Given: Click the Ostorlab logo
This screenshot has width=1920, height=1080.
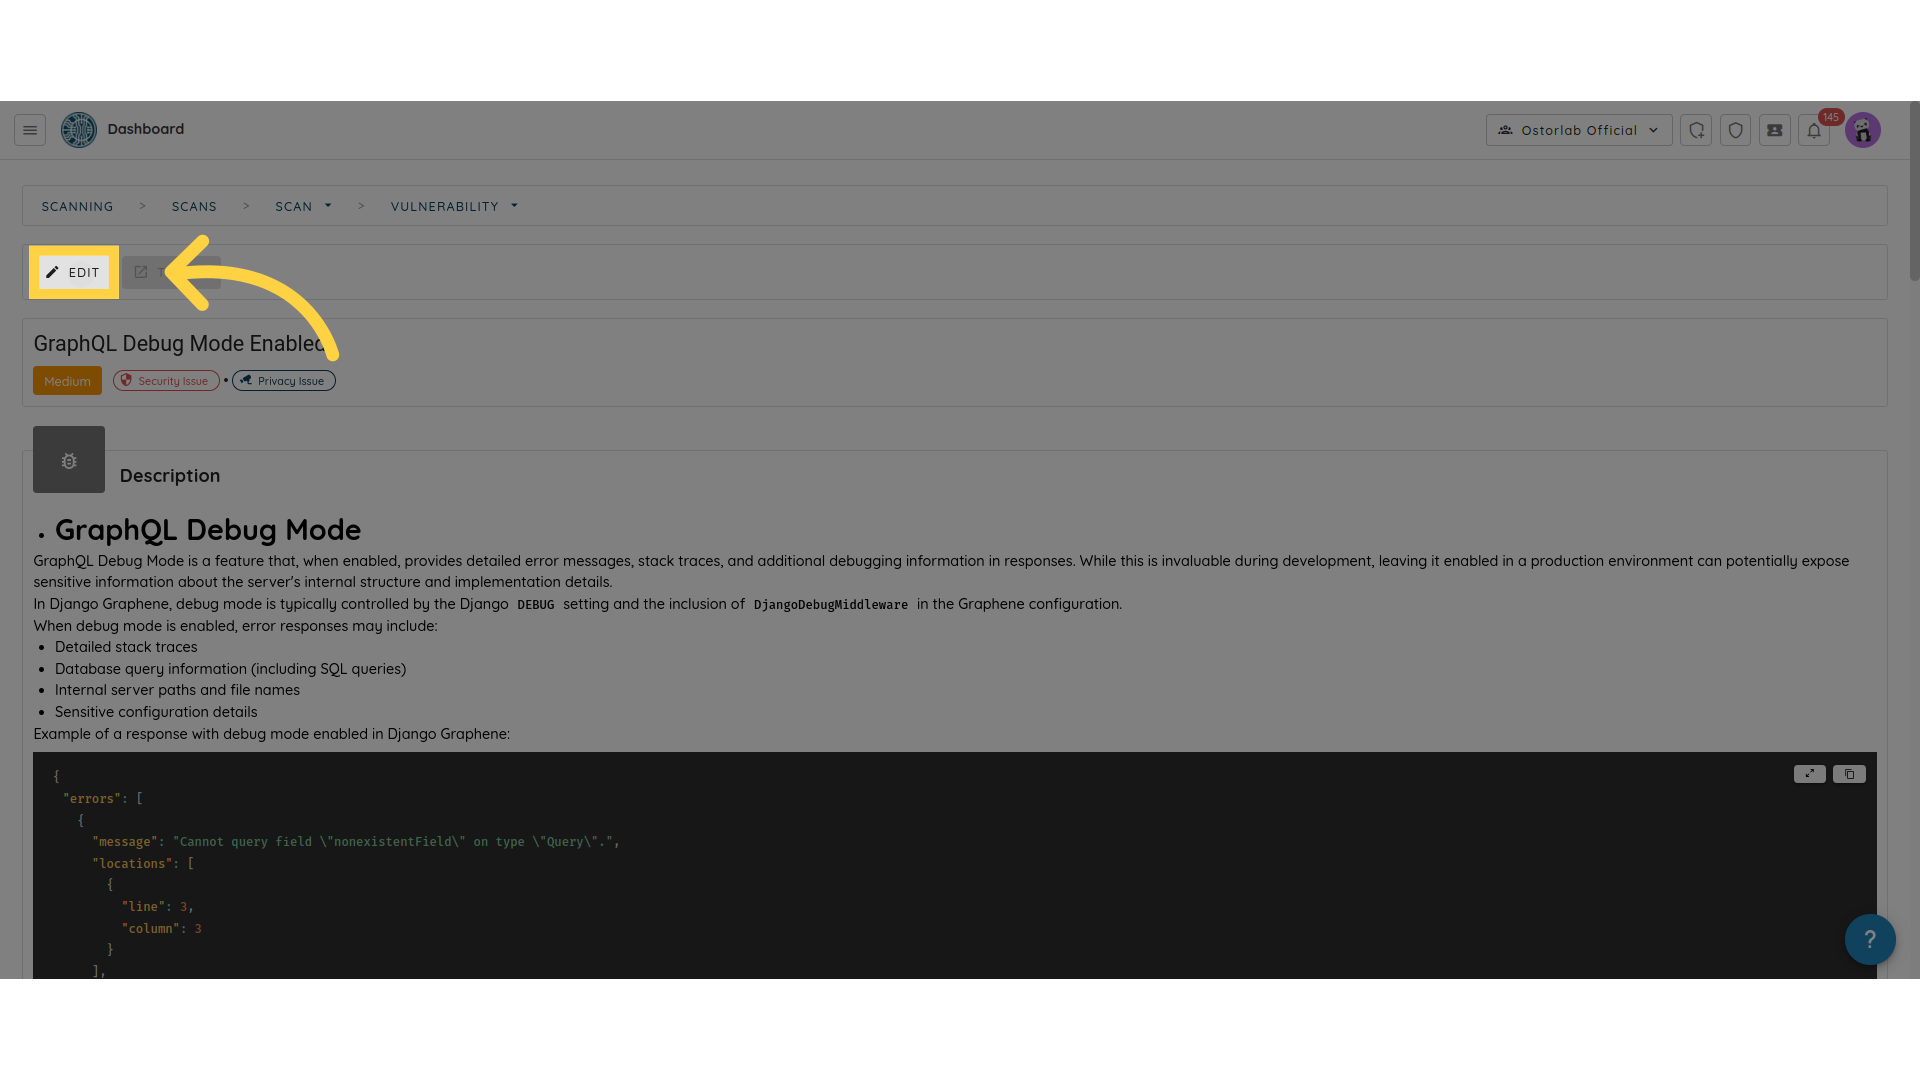Looking at the screenshot, I should click(79, 130).
